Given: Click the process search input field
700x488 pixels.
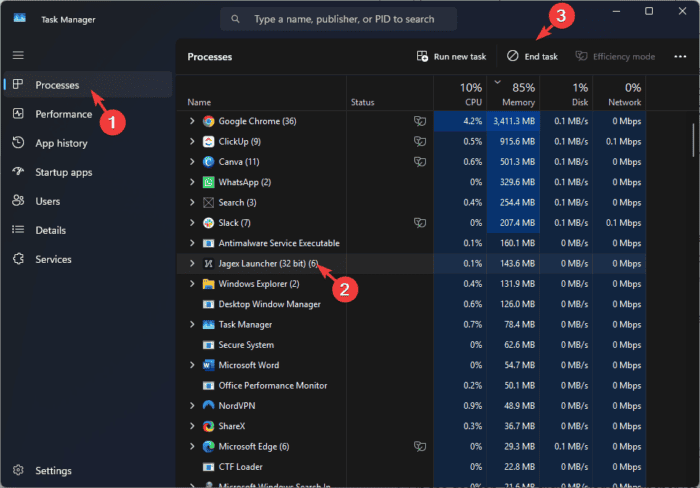Looking at the screenshot, I should pyautogui.click(x=338, y=19).
